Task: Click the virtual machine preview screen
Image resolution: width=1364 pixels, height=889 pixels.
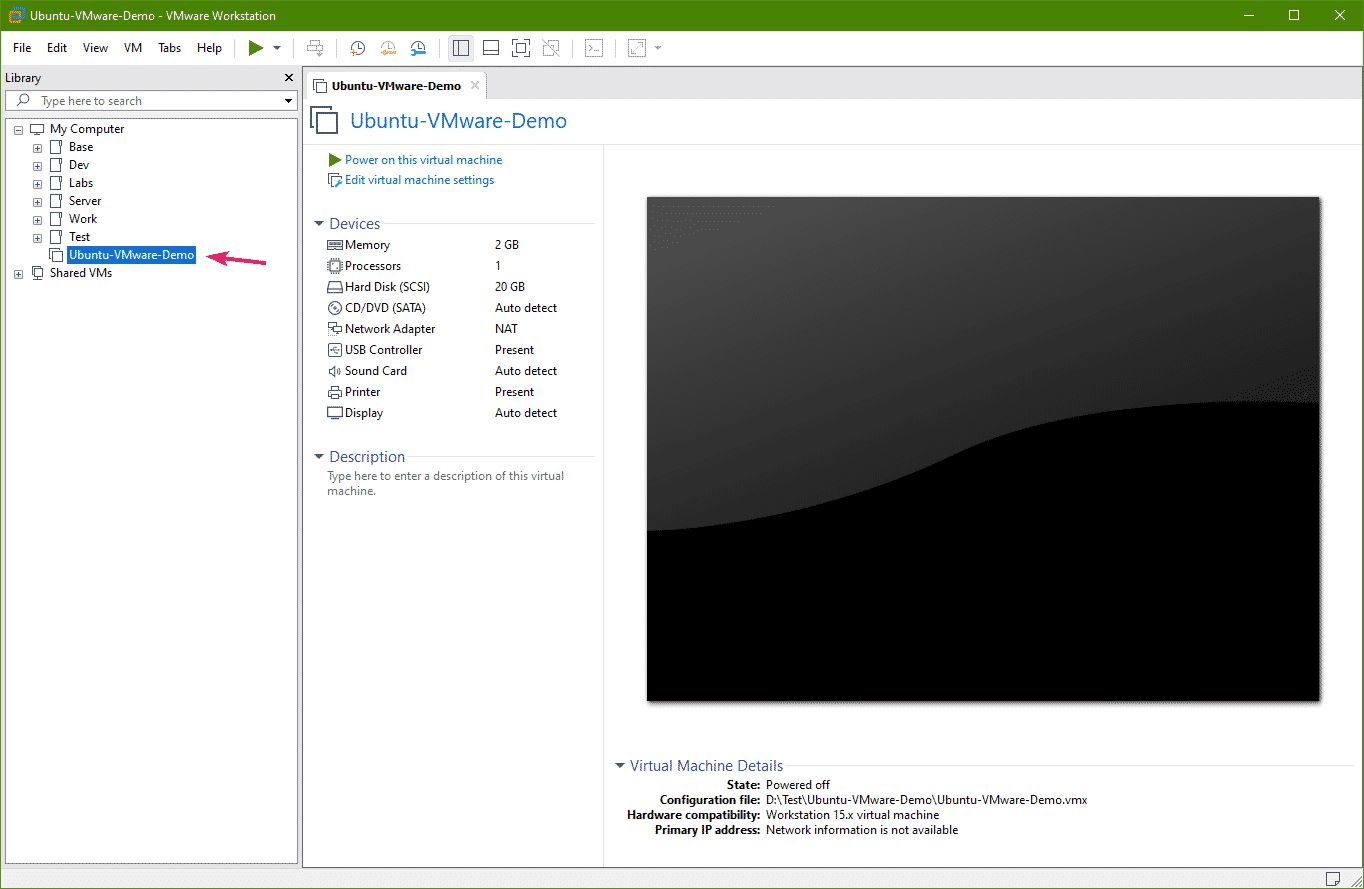Action: pos(983,449)
